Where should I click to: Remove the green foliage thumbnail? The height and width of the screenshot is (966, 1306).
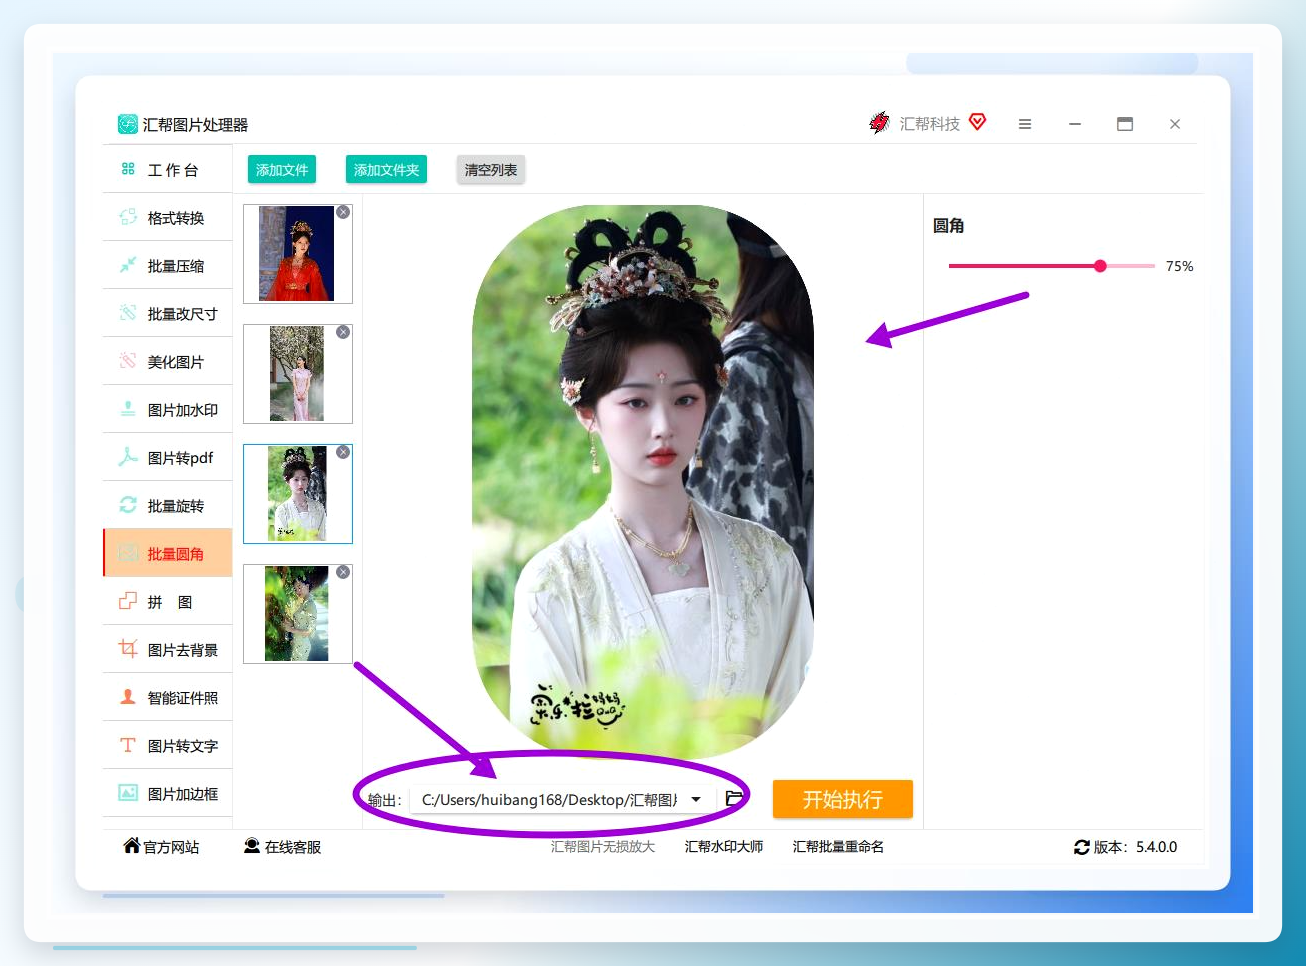343,572
